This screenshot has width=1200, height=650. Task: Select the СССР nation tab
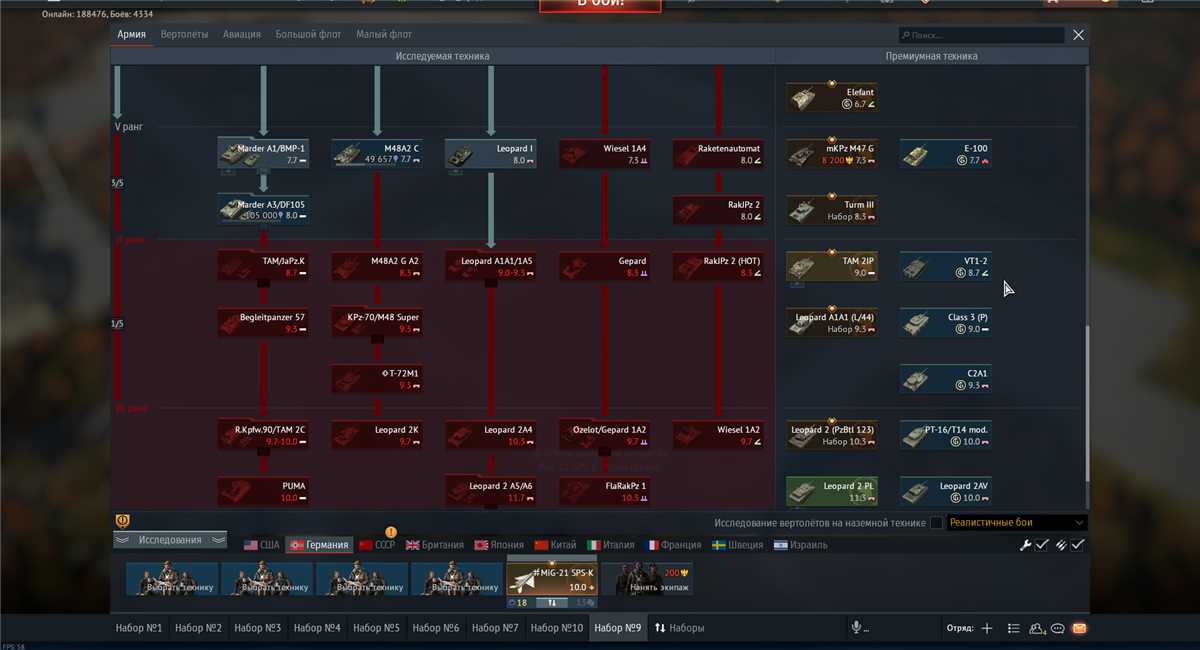(378, 545)
